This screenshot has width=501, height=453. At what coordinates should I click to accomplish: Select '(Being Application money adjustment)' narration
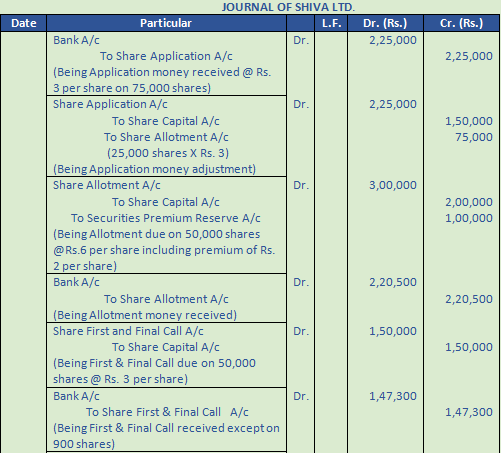154,169
